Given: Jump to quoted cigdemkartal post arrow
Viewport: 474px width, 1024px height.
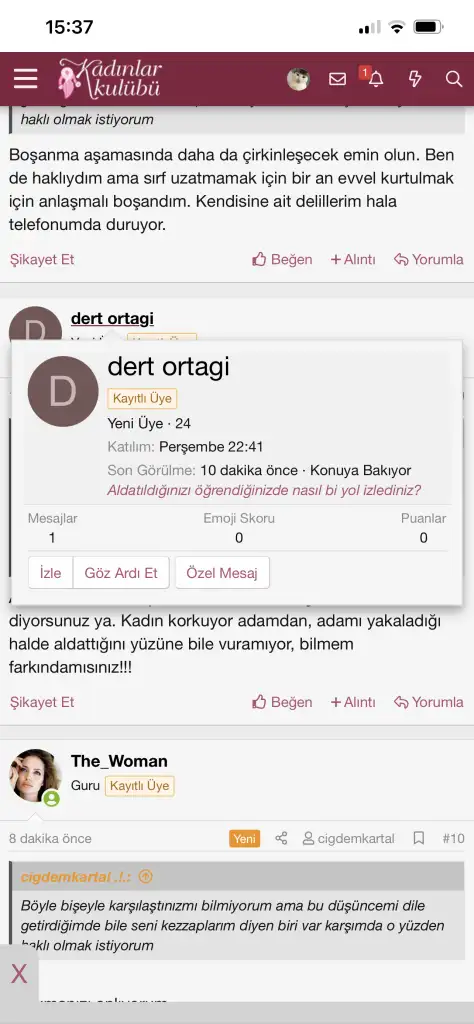Looking at the screenshot, I should [146, 876].
